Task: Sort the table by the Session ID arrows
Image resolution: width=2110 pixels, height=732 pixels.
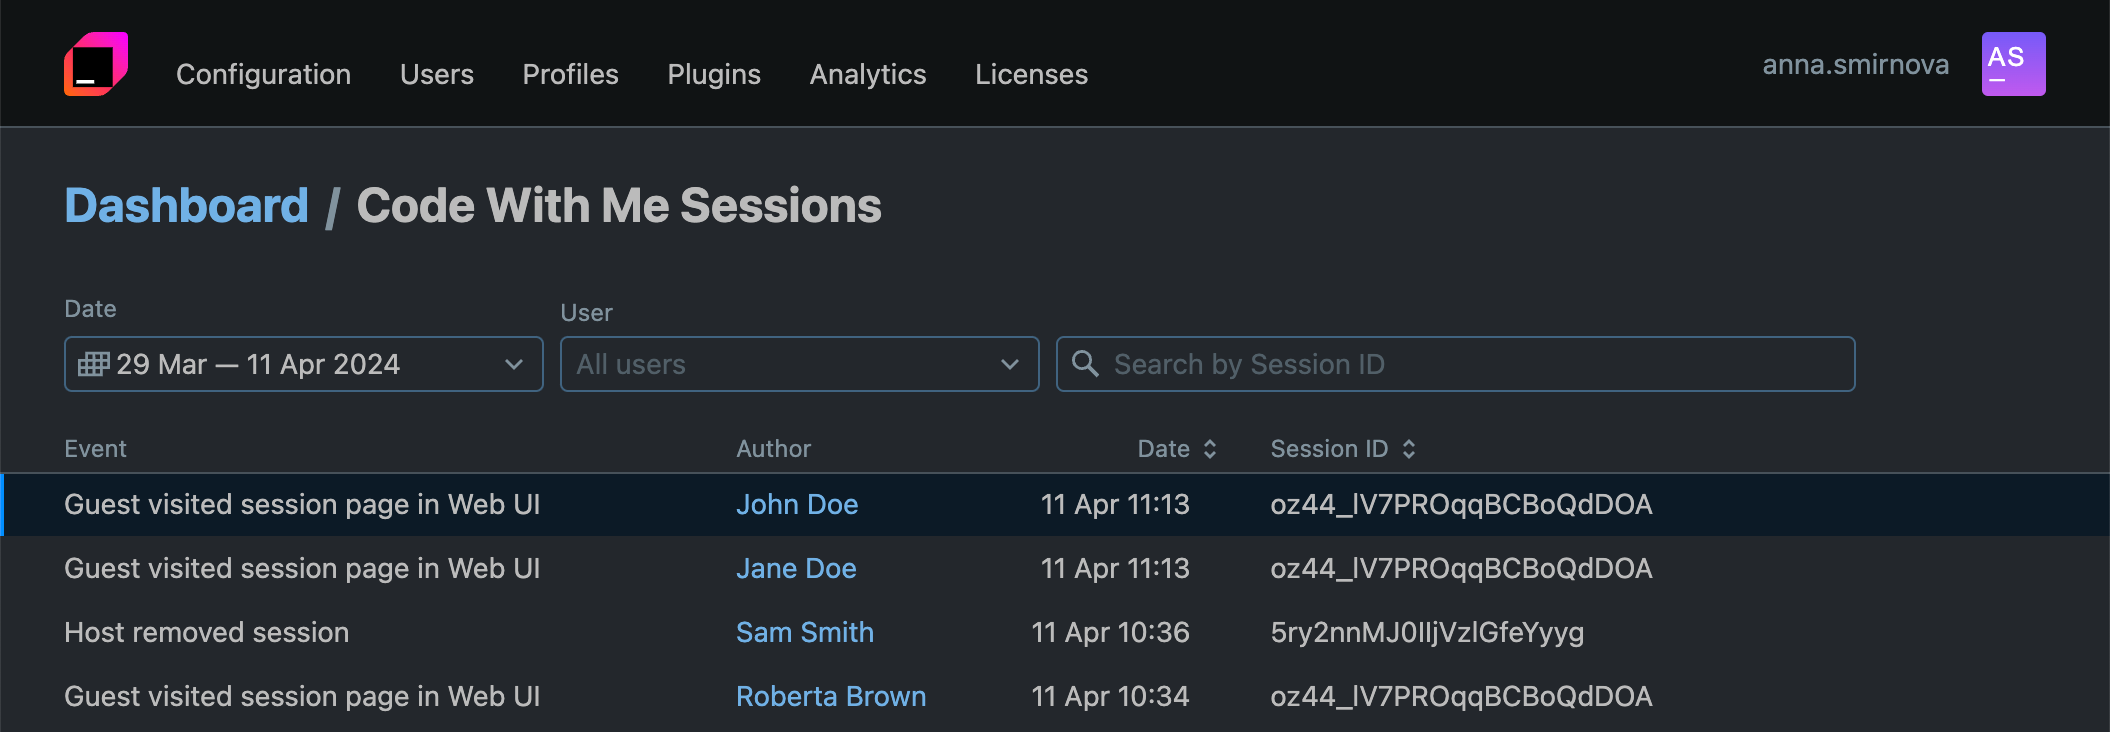Action: 1410,449
